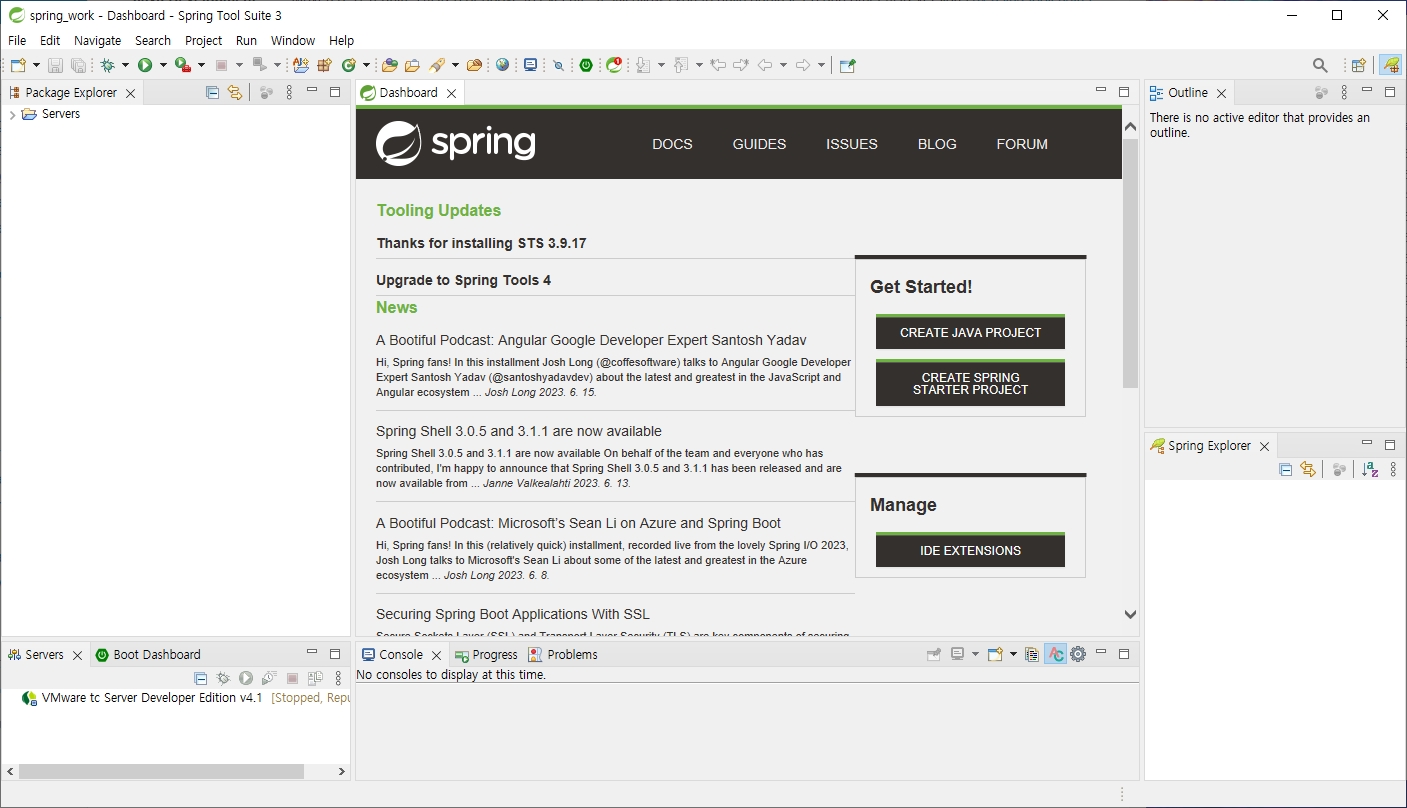Screen dimensions: 1407x808
Task: Click Start the server play icon
Action: 246,678
